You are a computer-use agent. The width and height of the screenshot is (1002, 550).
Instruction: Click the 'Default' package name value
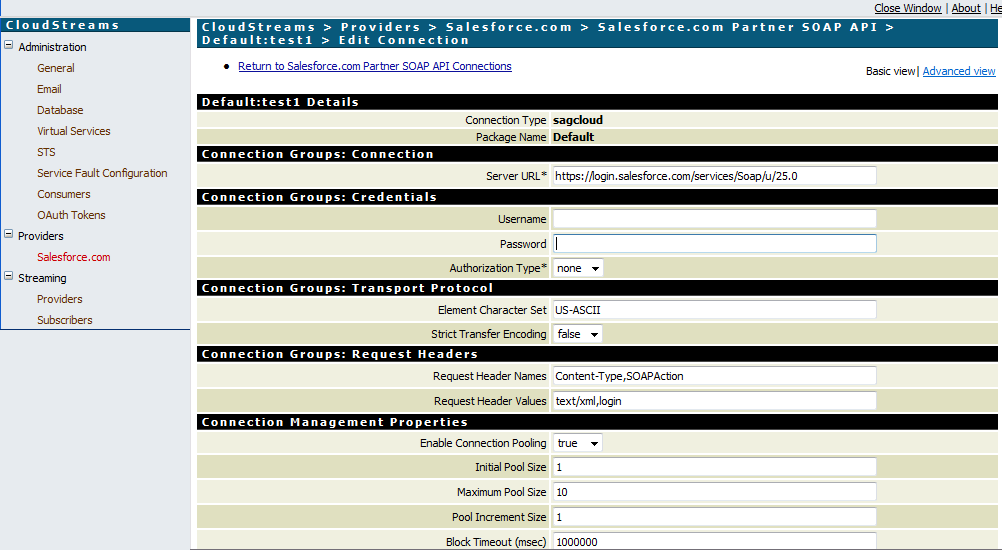click(573, 137)
